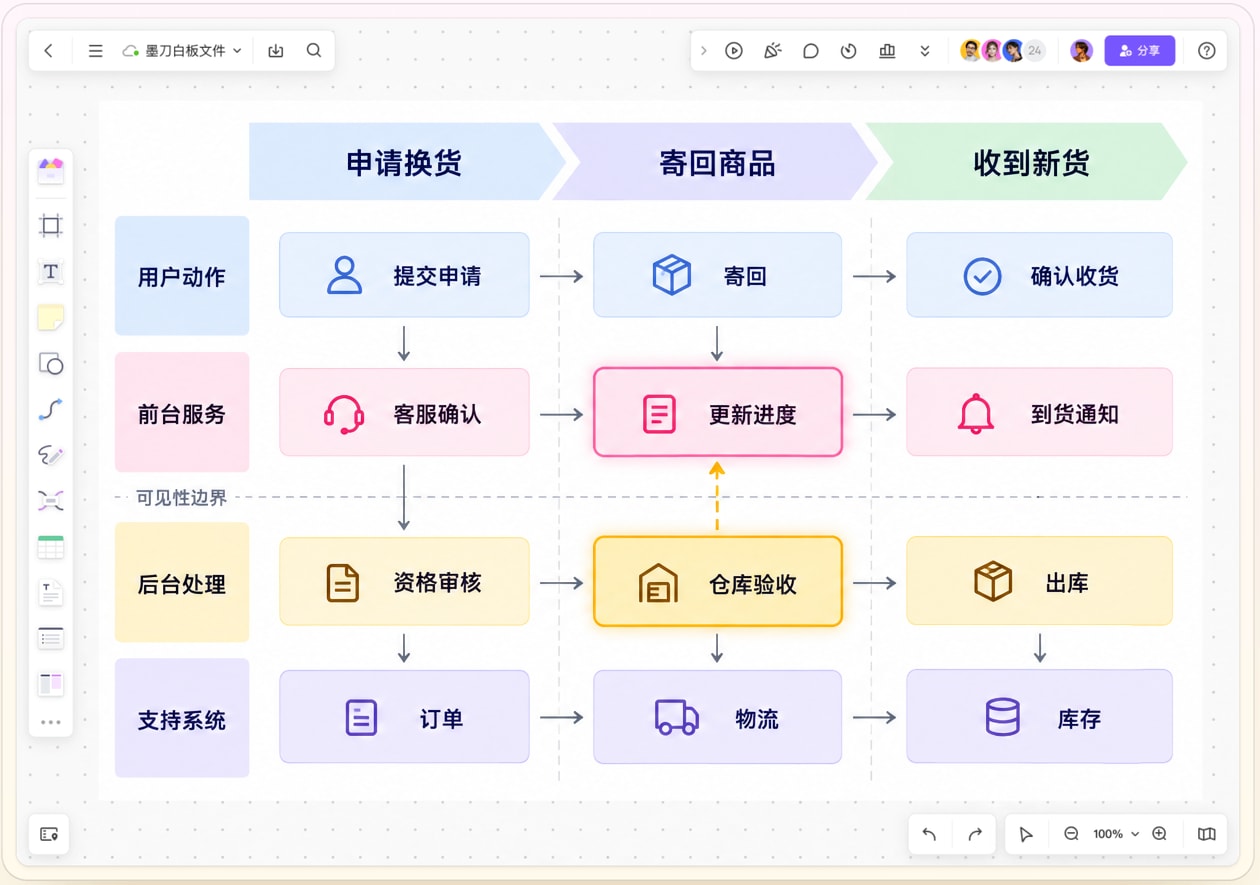Click the export download icon

point(276,50)
